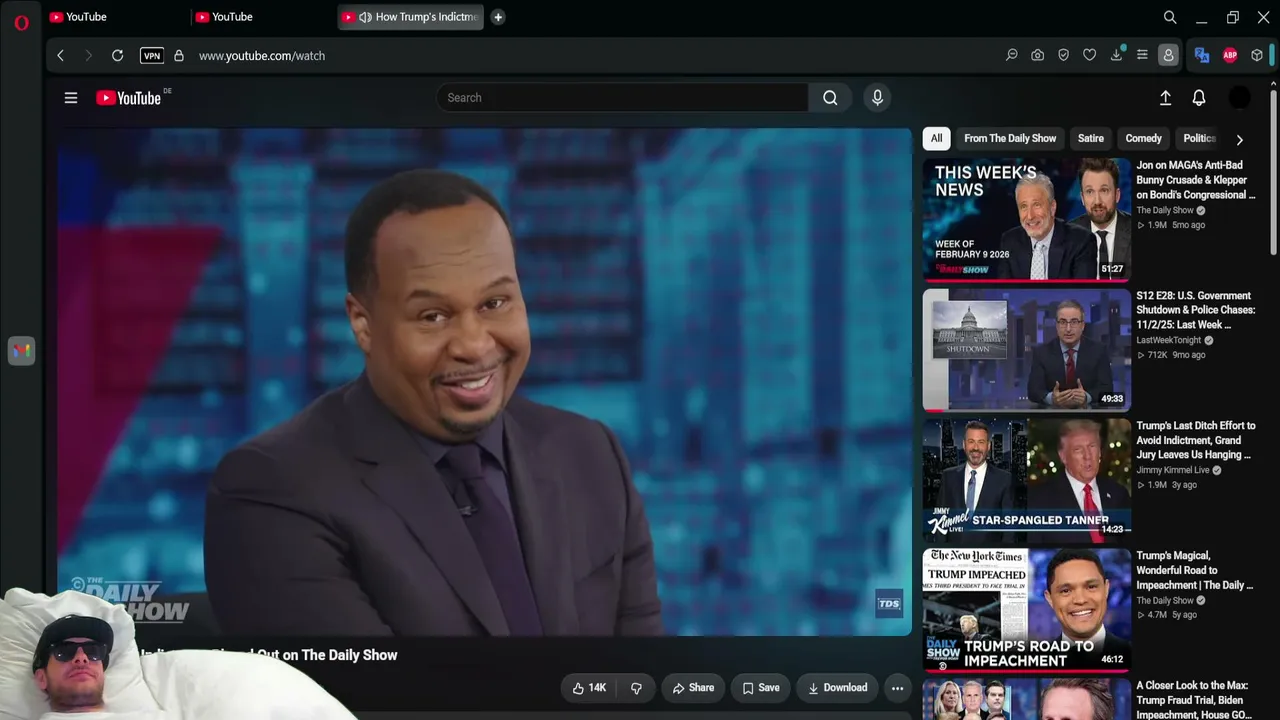Share this video
This screenshot has width=1280, height=720.
point(693,688)
